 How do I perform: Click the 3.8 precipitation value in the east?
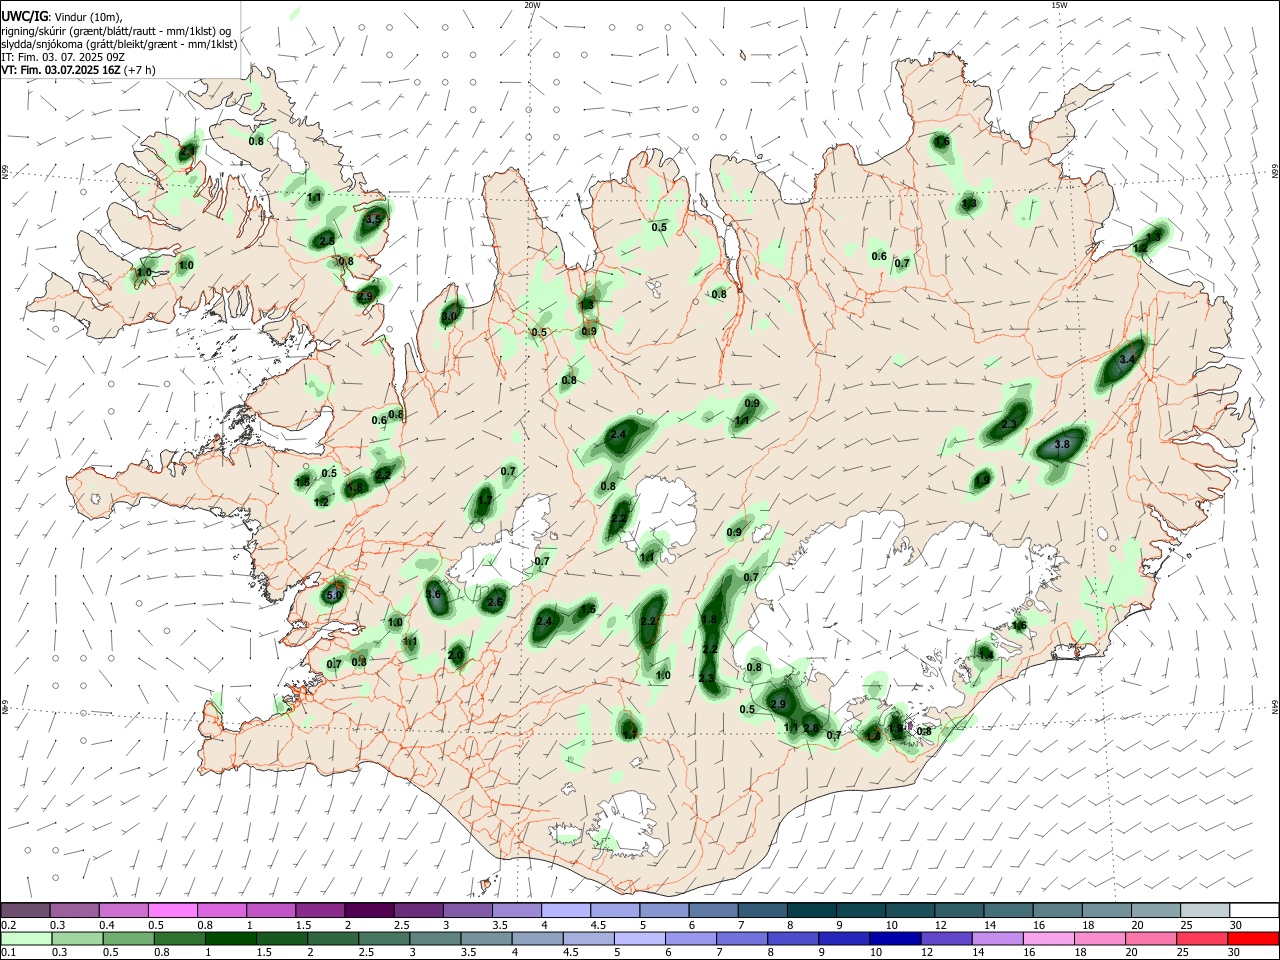pos(1062,444)
